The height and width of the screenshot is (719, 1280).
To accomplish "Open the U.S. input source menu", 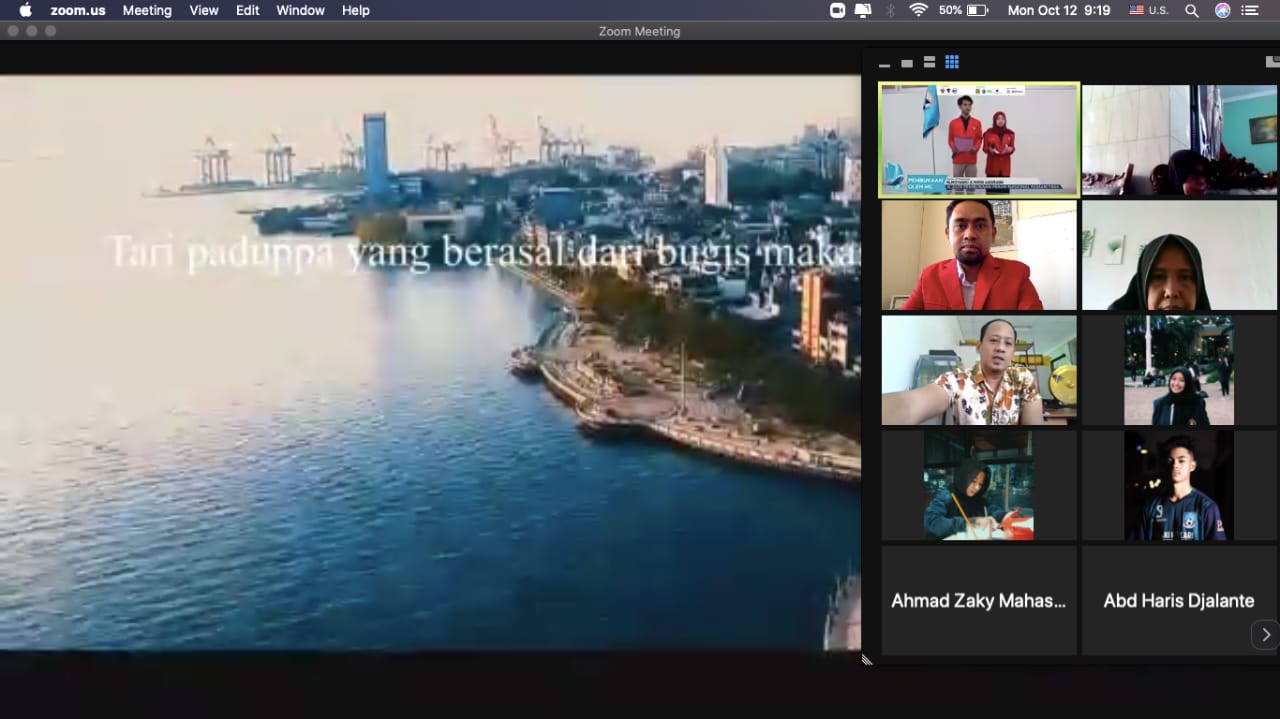I will 1148,10.
